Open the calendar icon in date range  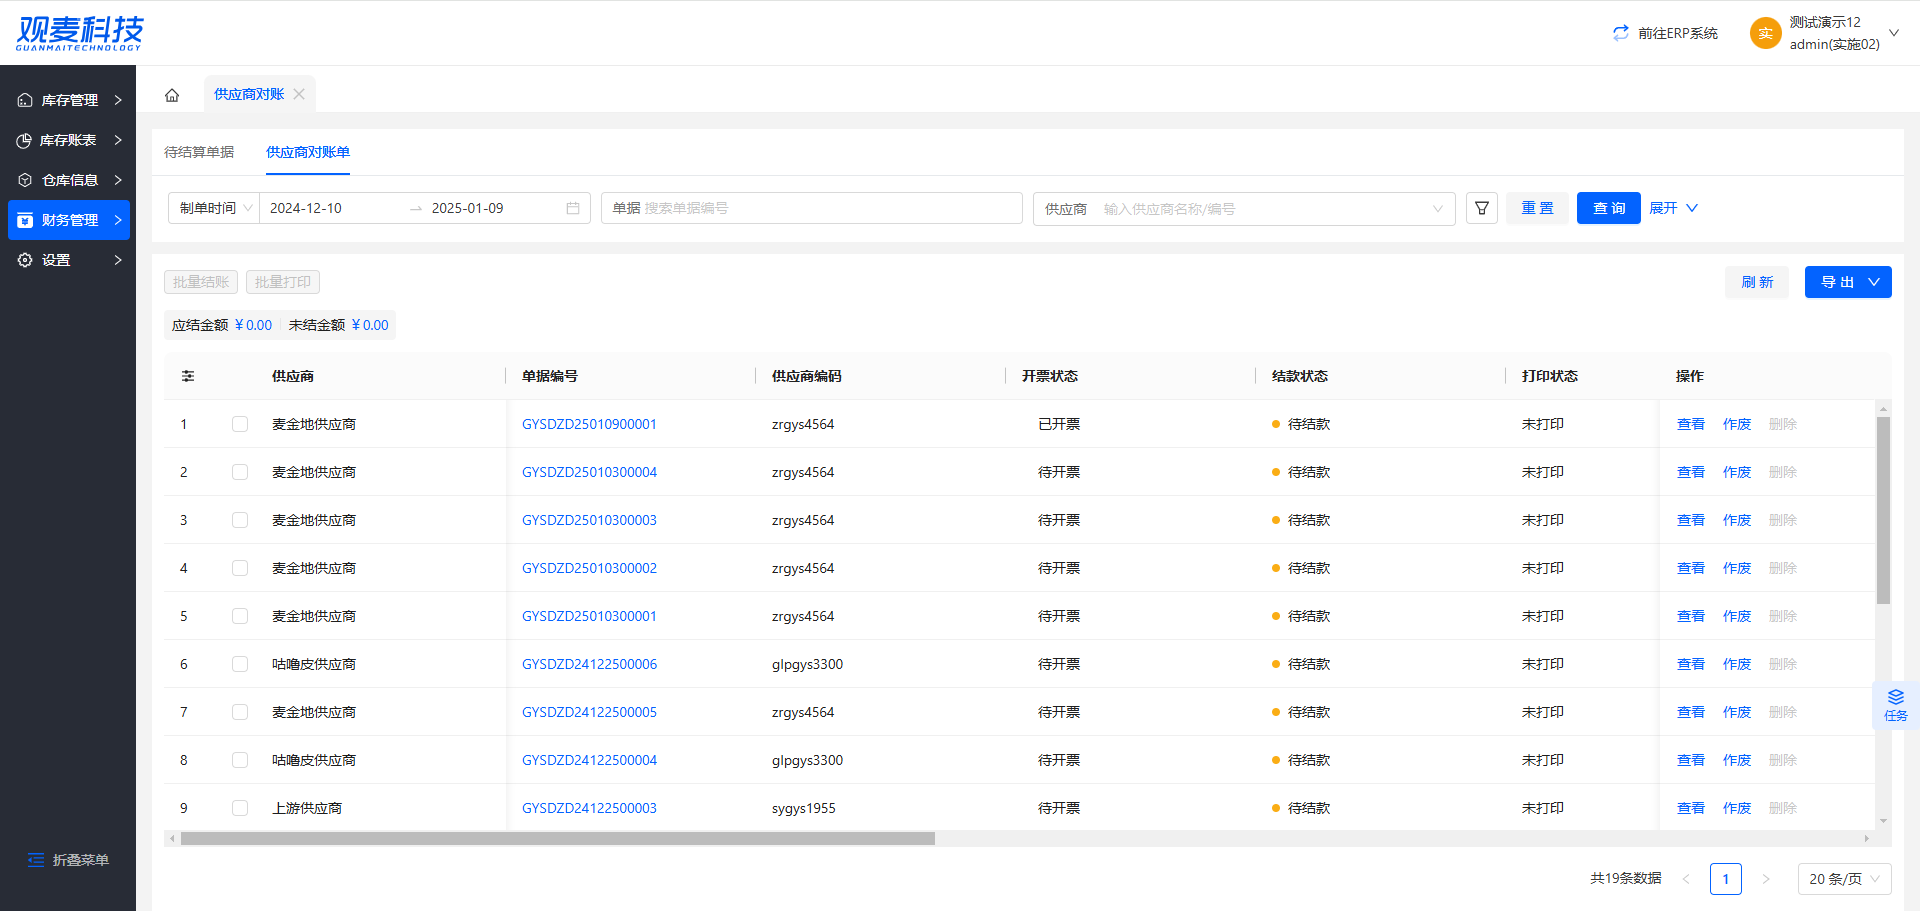click(573, 208)
